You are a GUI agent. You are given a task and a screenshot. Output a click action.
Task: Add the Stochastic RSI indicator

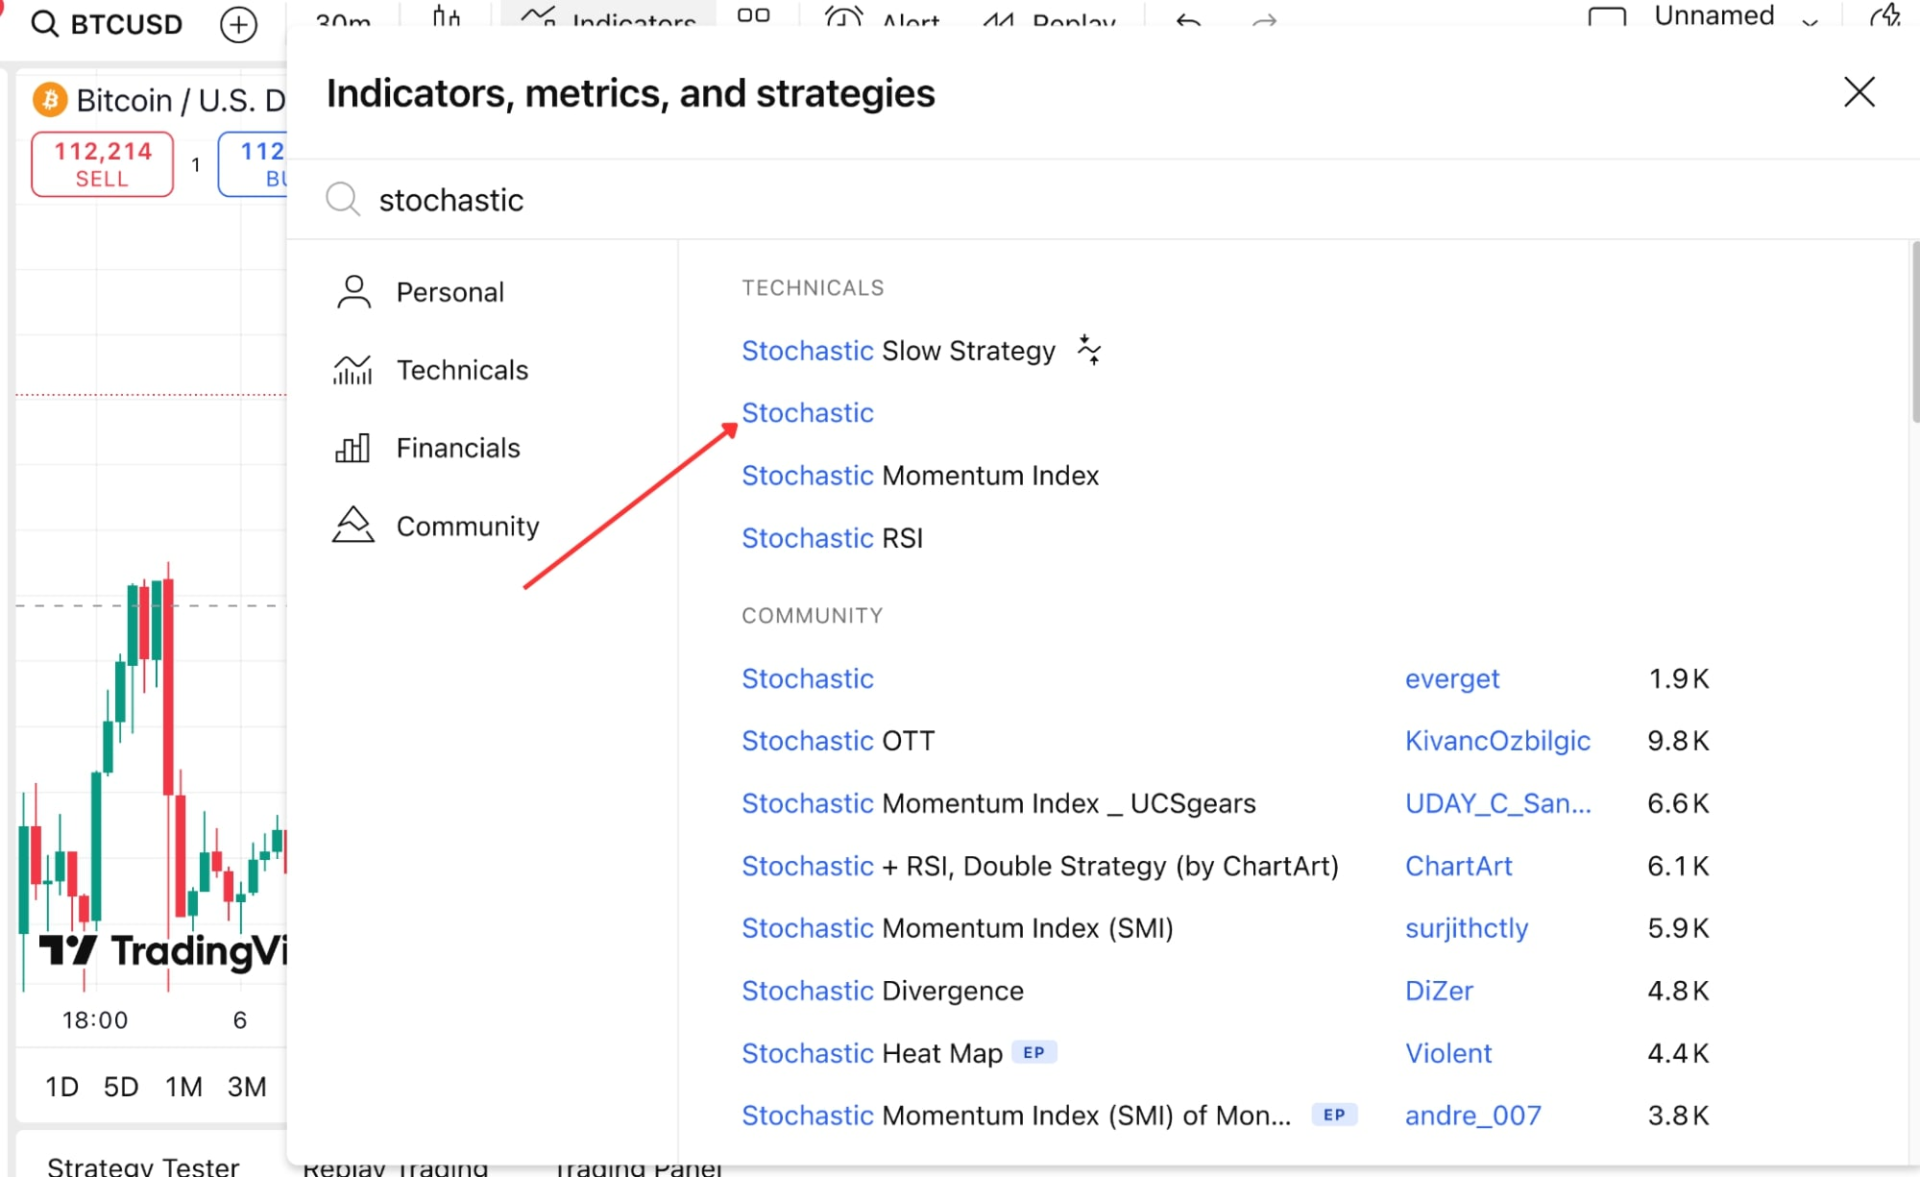(x=831, y=538)
